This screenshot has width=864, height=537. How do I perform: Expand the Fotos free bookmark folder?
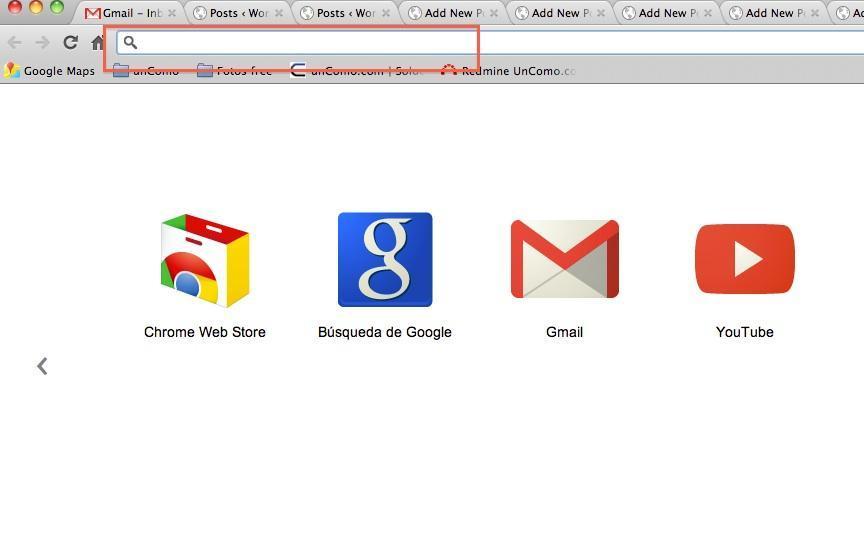tap(235, 71)
